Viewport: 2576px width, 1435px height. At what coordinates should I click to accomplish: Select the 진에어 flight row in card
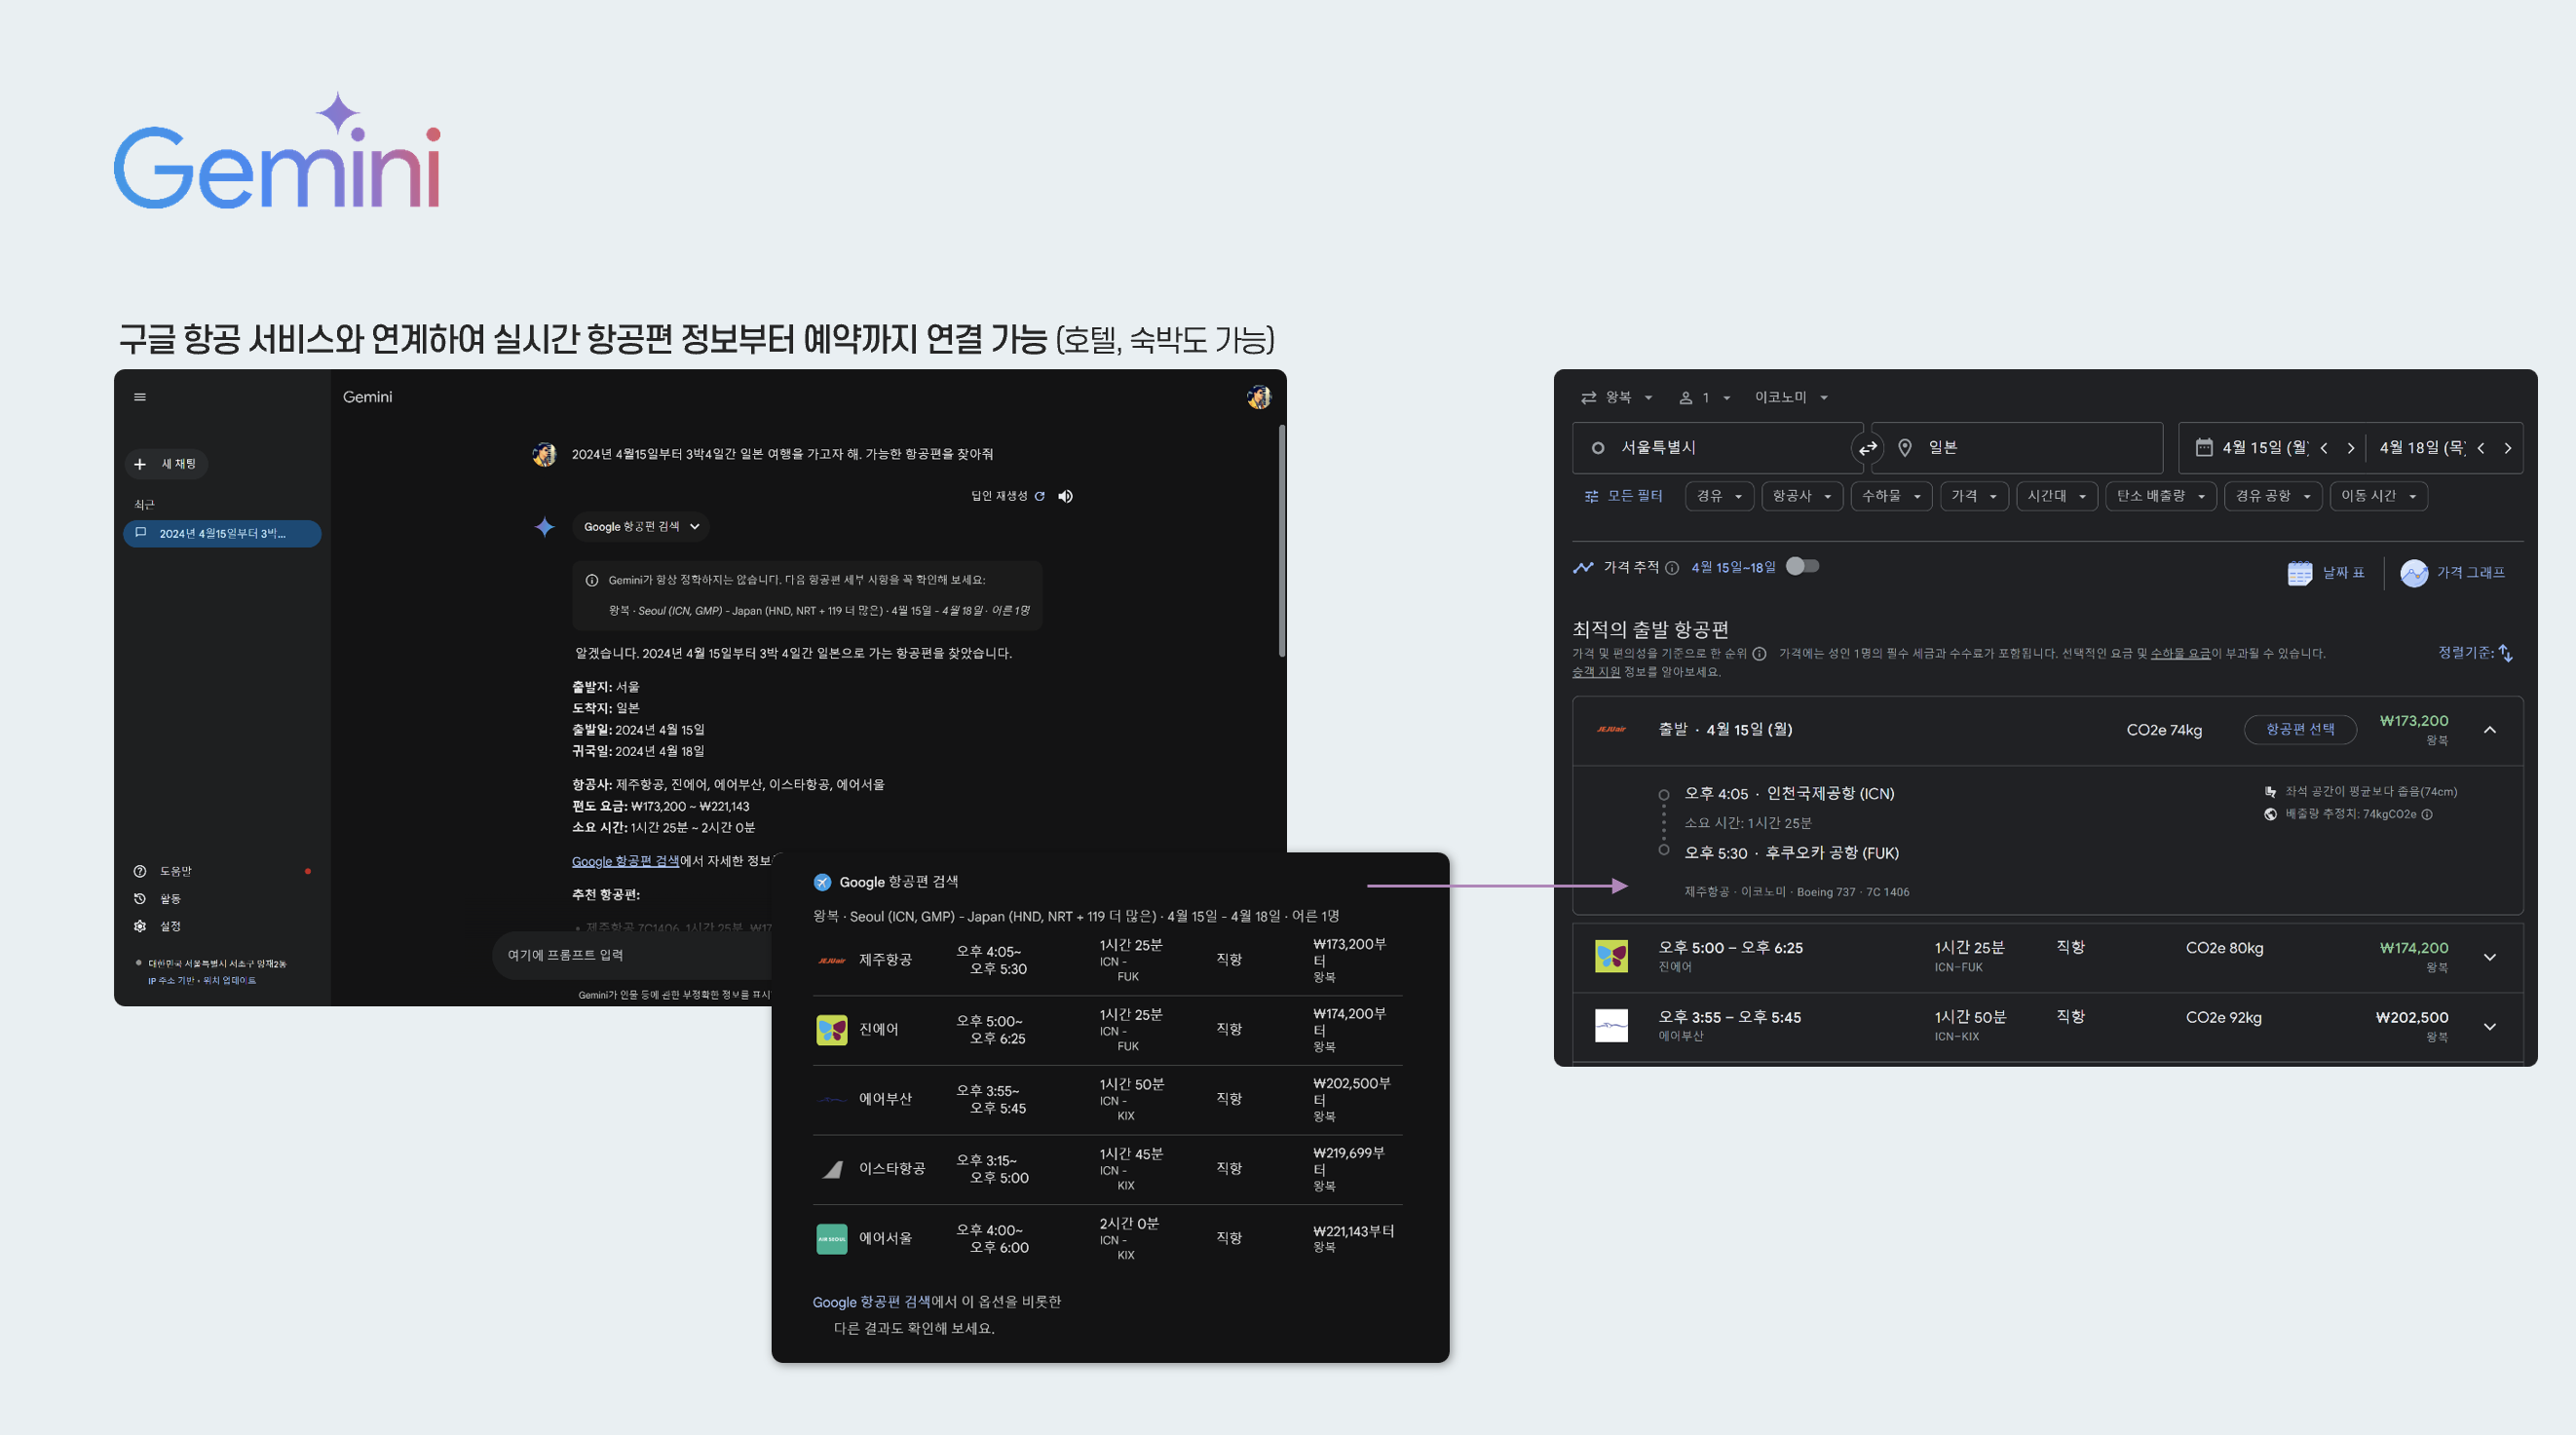point(1107,1030)
